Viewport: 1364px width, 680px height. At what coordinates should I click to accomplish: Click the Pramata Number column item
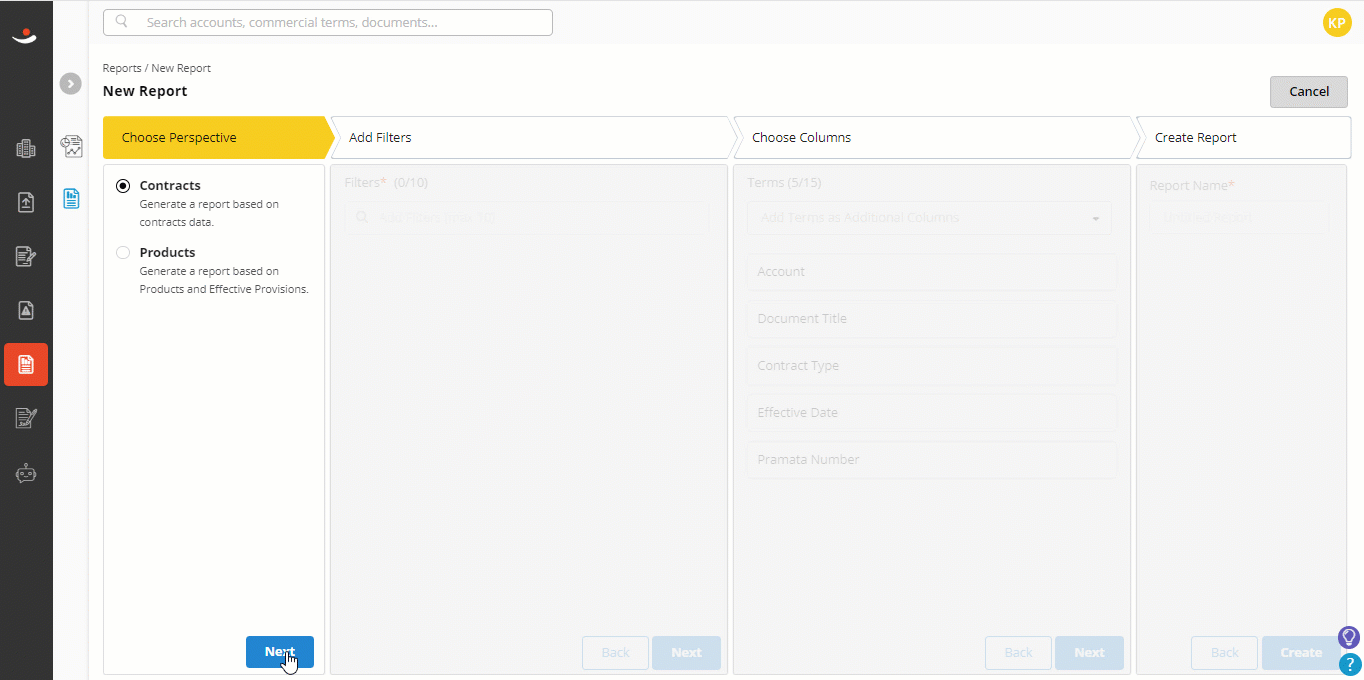(931, 459)
